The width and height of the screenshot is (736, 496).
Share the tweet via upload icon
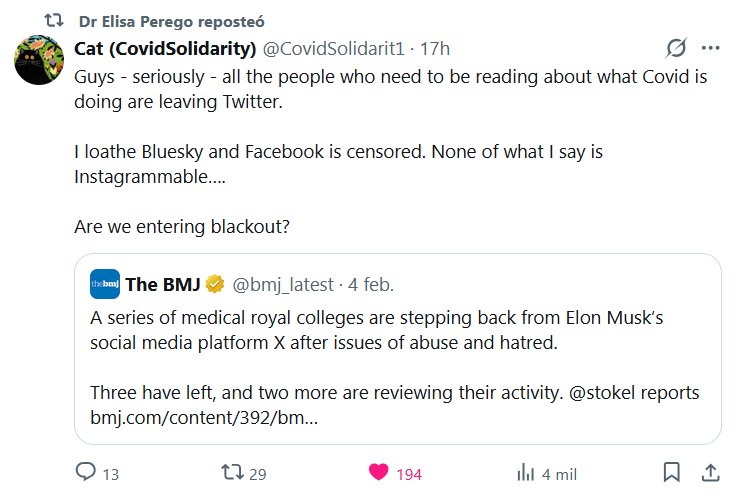(709, 472)
